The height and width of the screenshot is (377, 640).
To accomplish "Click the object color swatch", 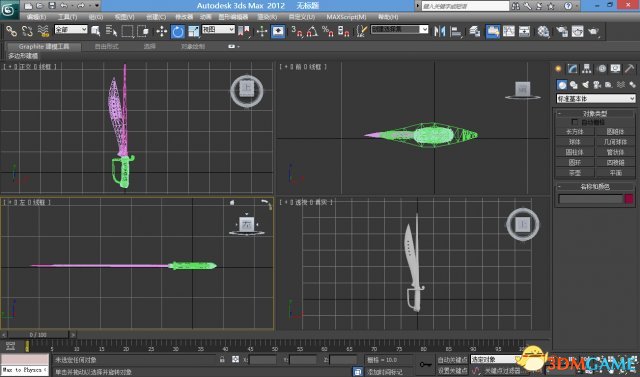I will tap(629, 199).
